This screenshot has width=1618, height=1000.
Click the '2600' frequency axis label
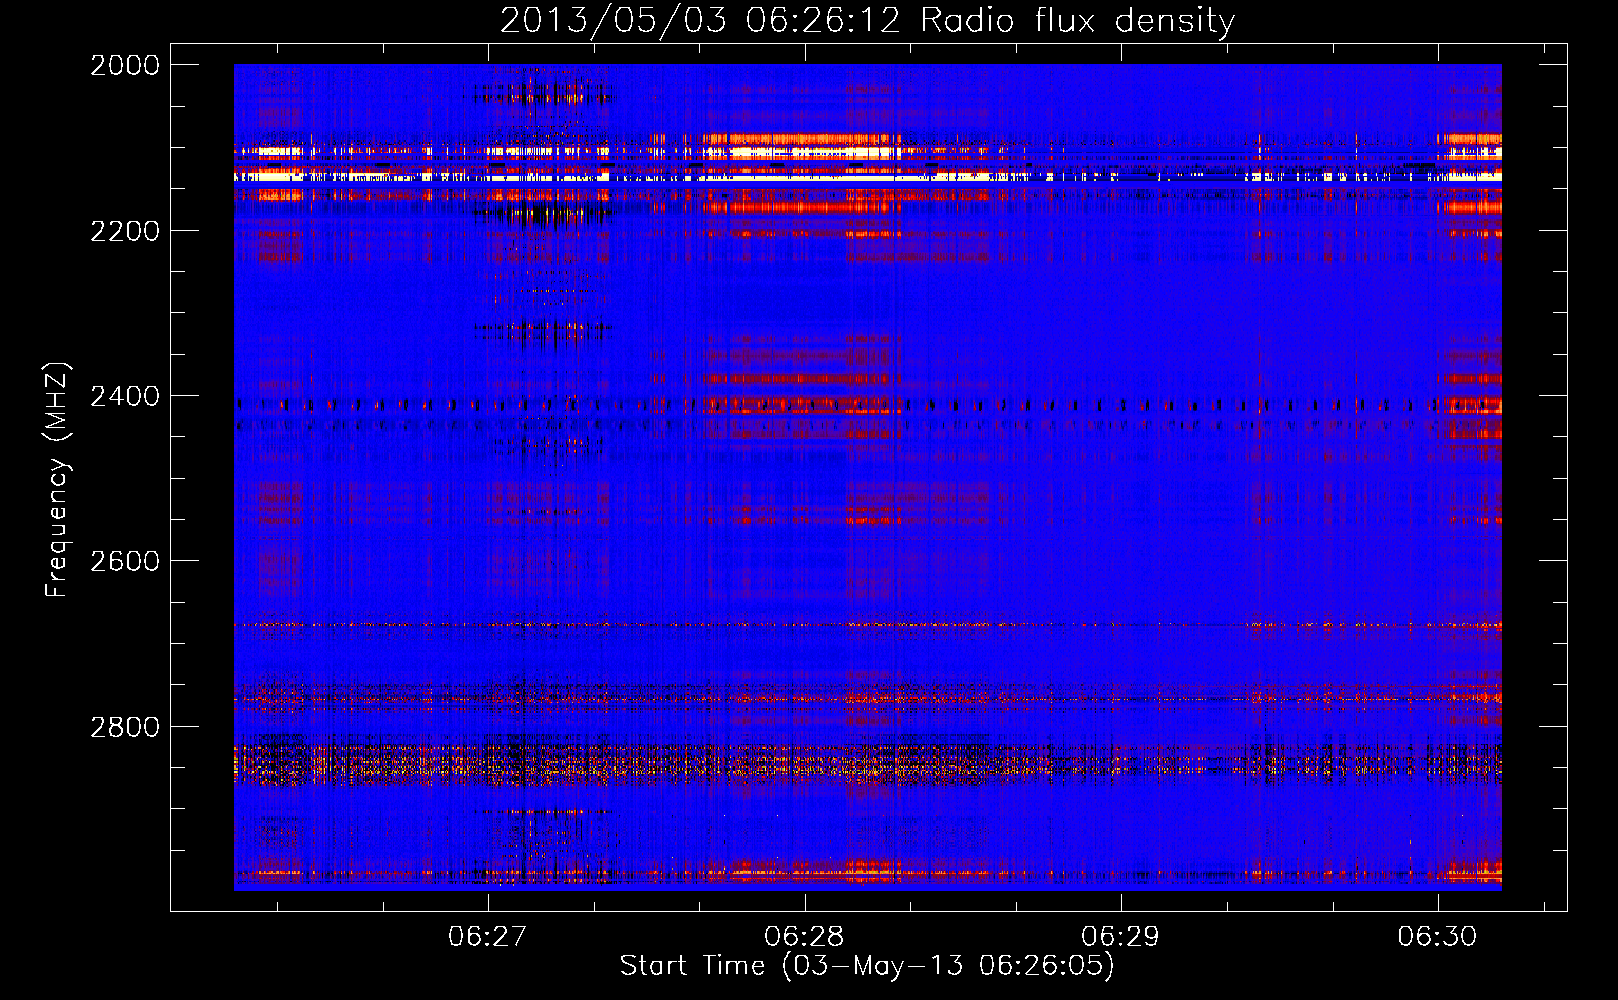coord(125,561)
